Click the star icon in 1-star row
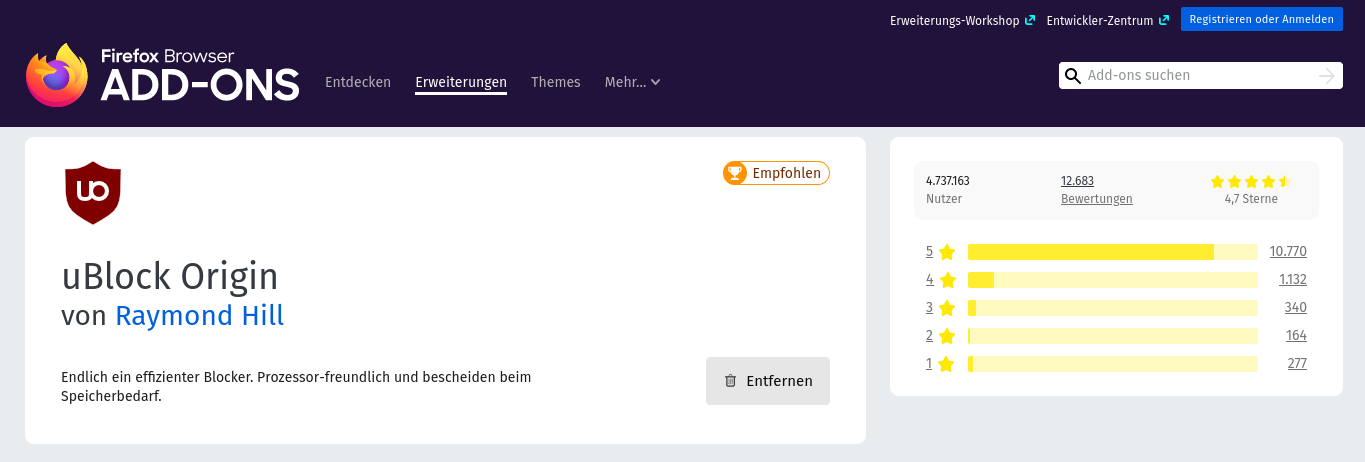 [947, 364]
